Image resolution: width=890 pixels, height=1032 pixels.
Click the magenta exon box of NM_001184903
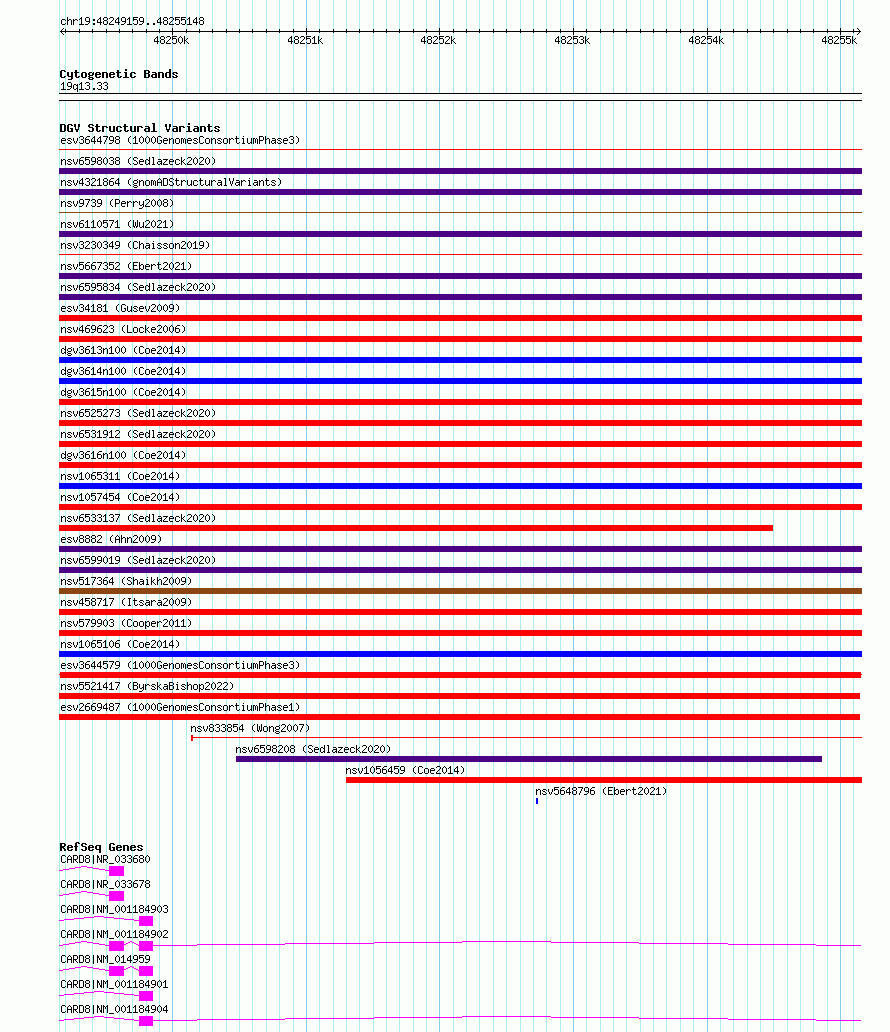pos(146,921)
